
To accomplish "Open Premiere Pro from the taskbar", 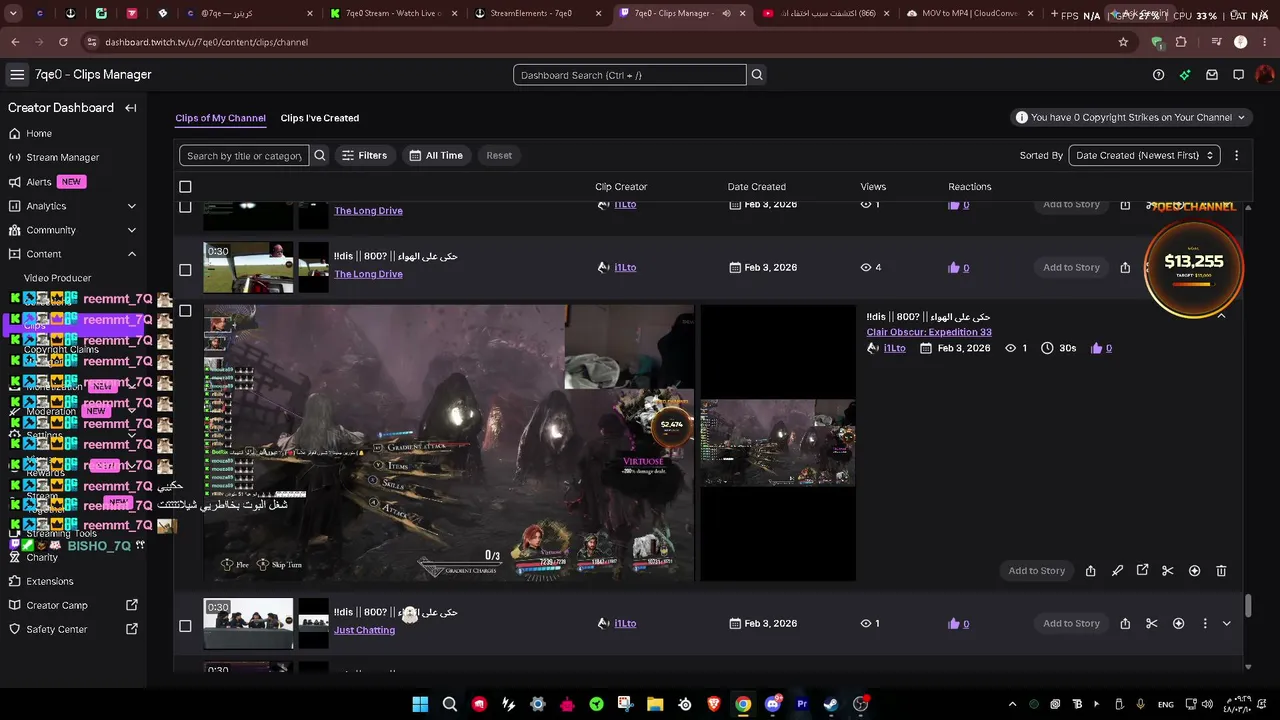I will pos(801,704).
